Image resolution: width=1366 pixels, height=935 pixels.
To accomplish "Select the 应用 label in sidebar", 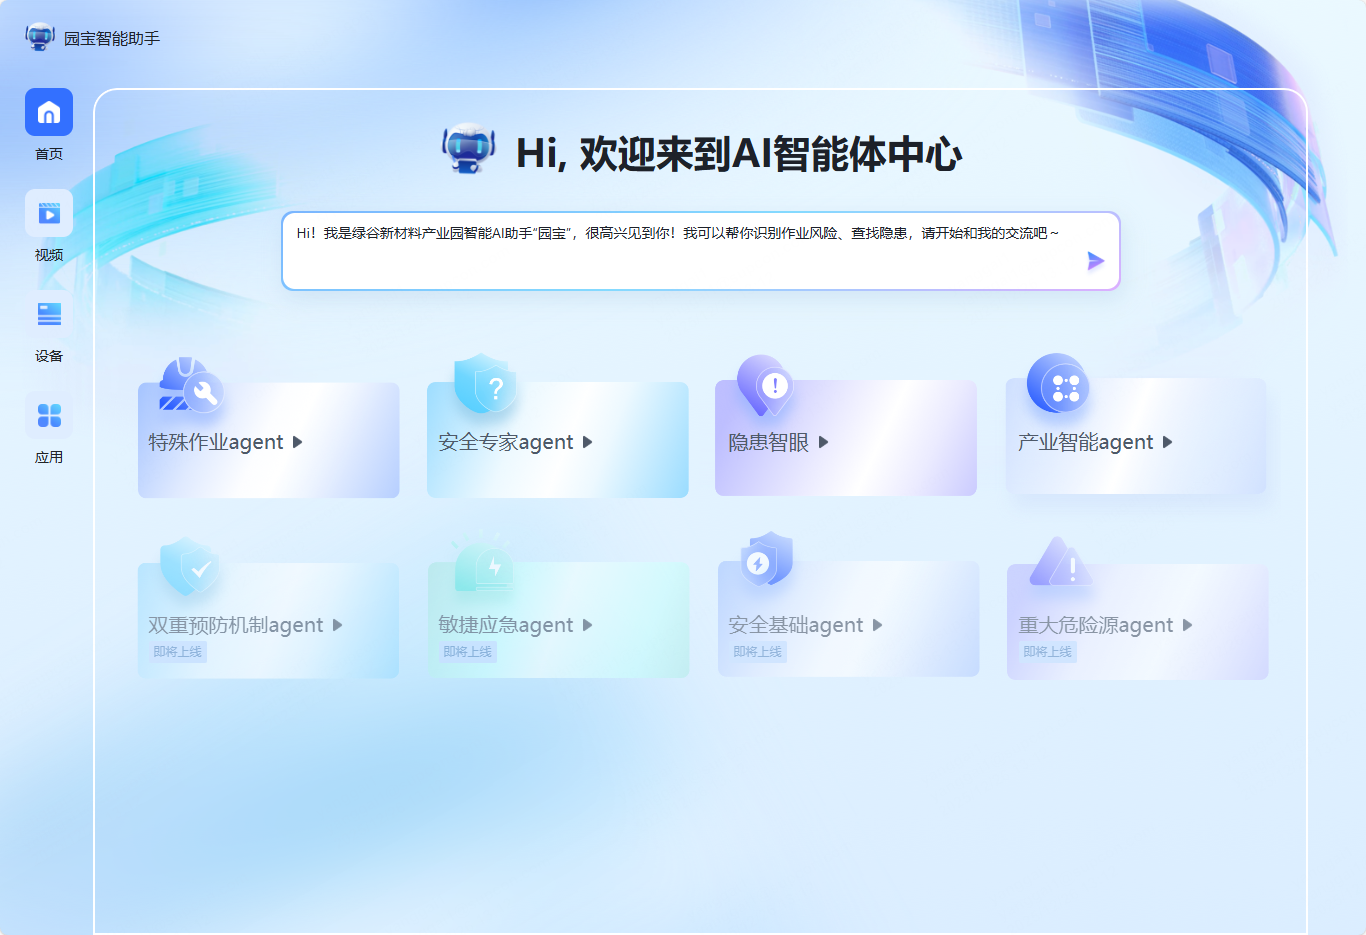I will tap(49, 457).
